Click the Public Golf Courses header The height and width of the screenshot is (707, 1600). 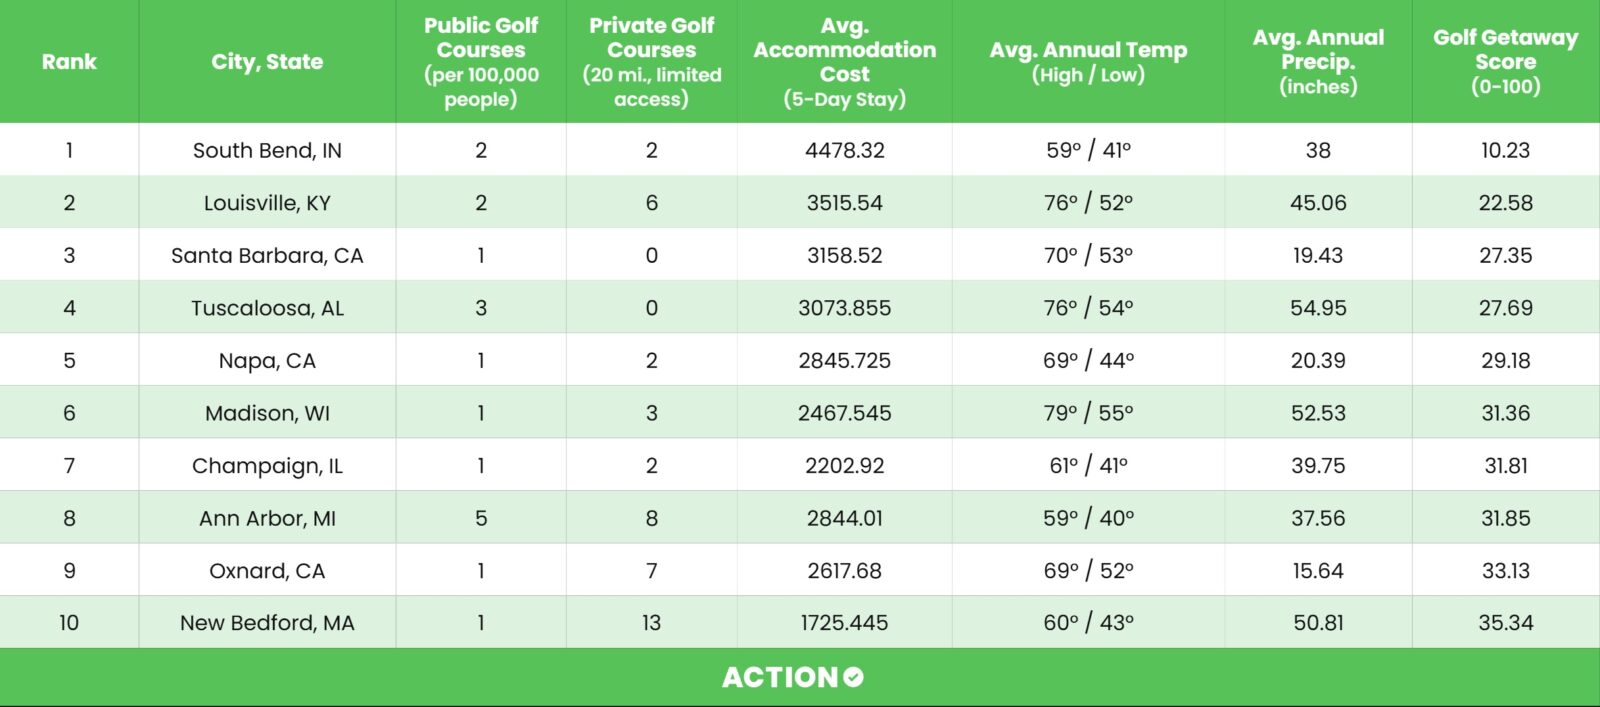[481, 62]
